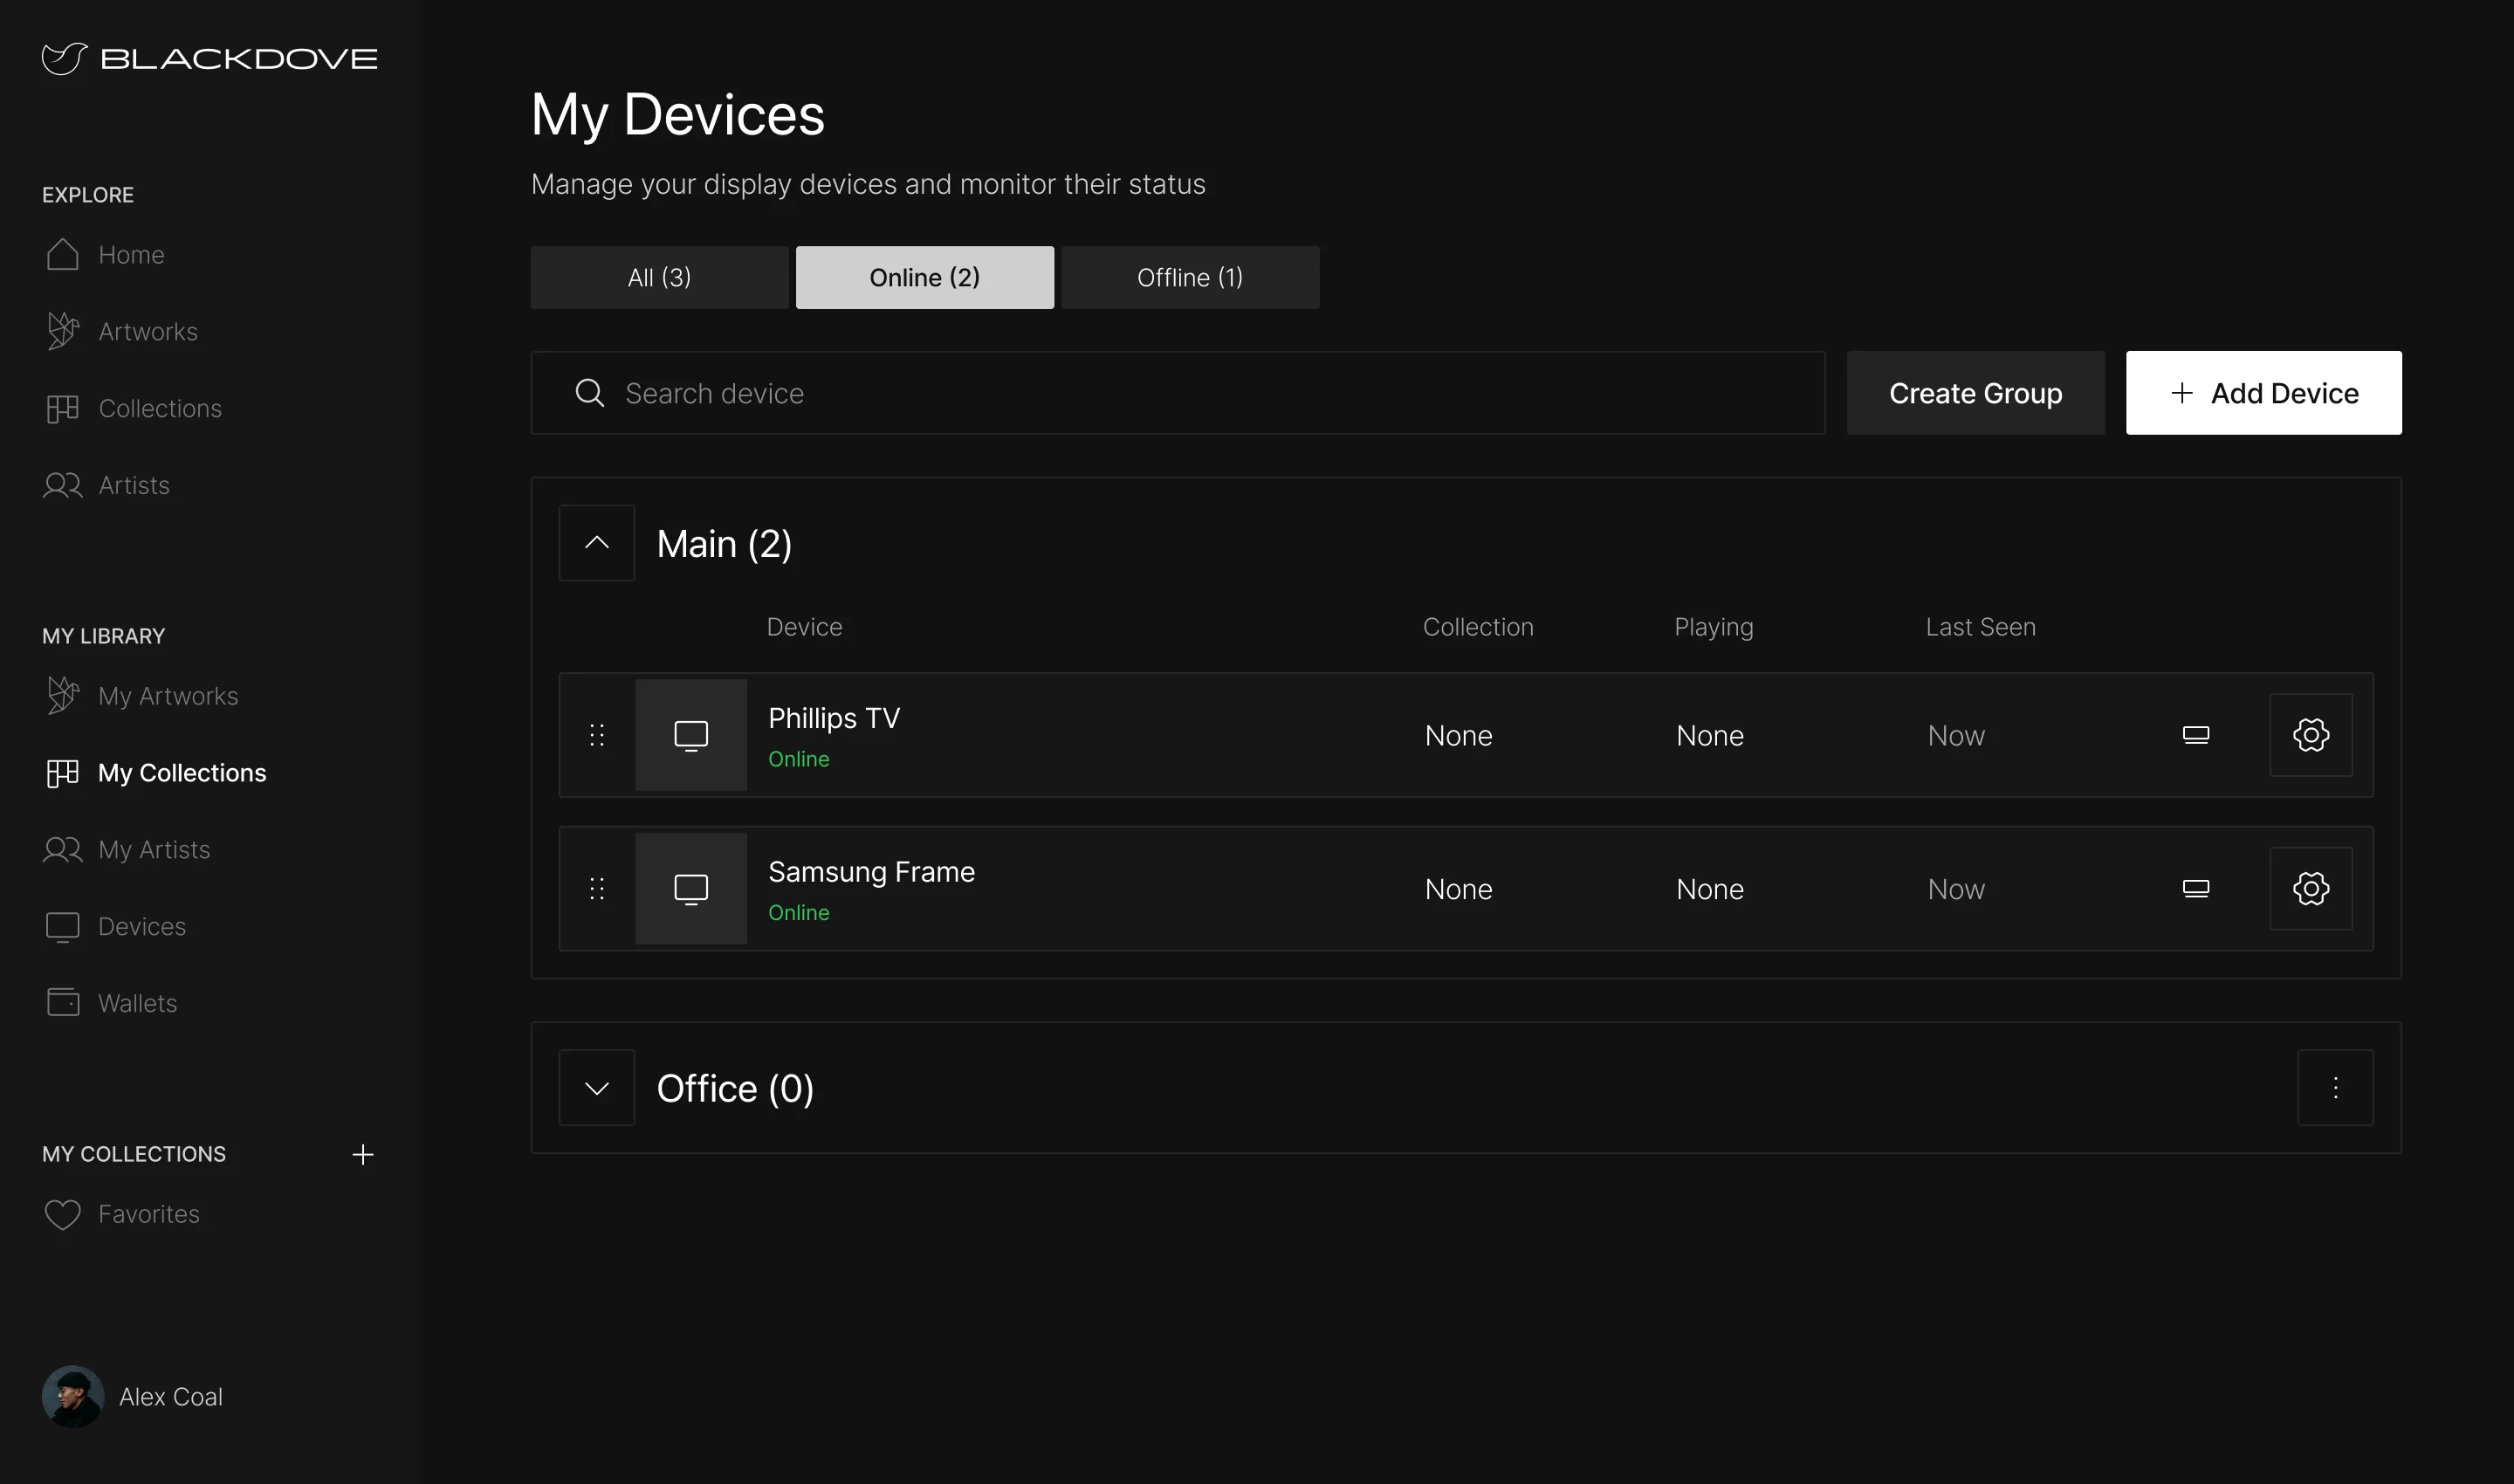Switch to the All (3) tab
Viewport: 2514px width, 1484px height.
click(x=660, y=278)
